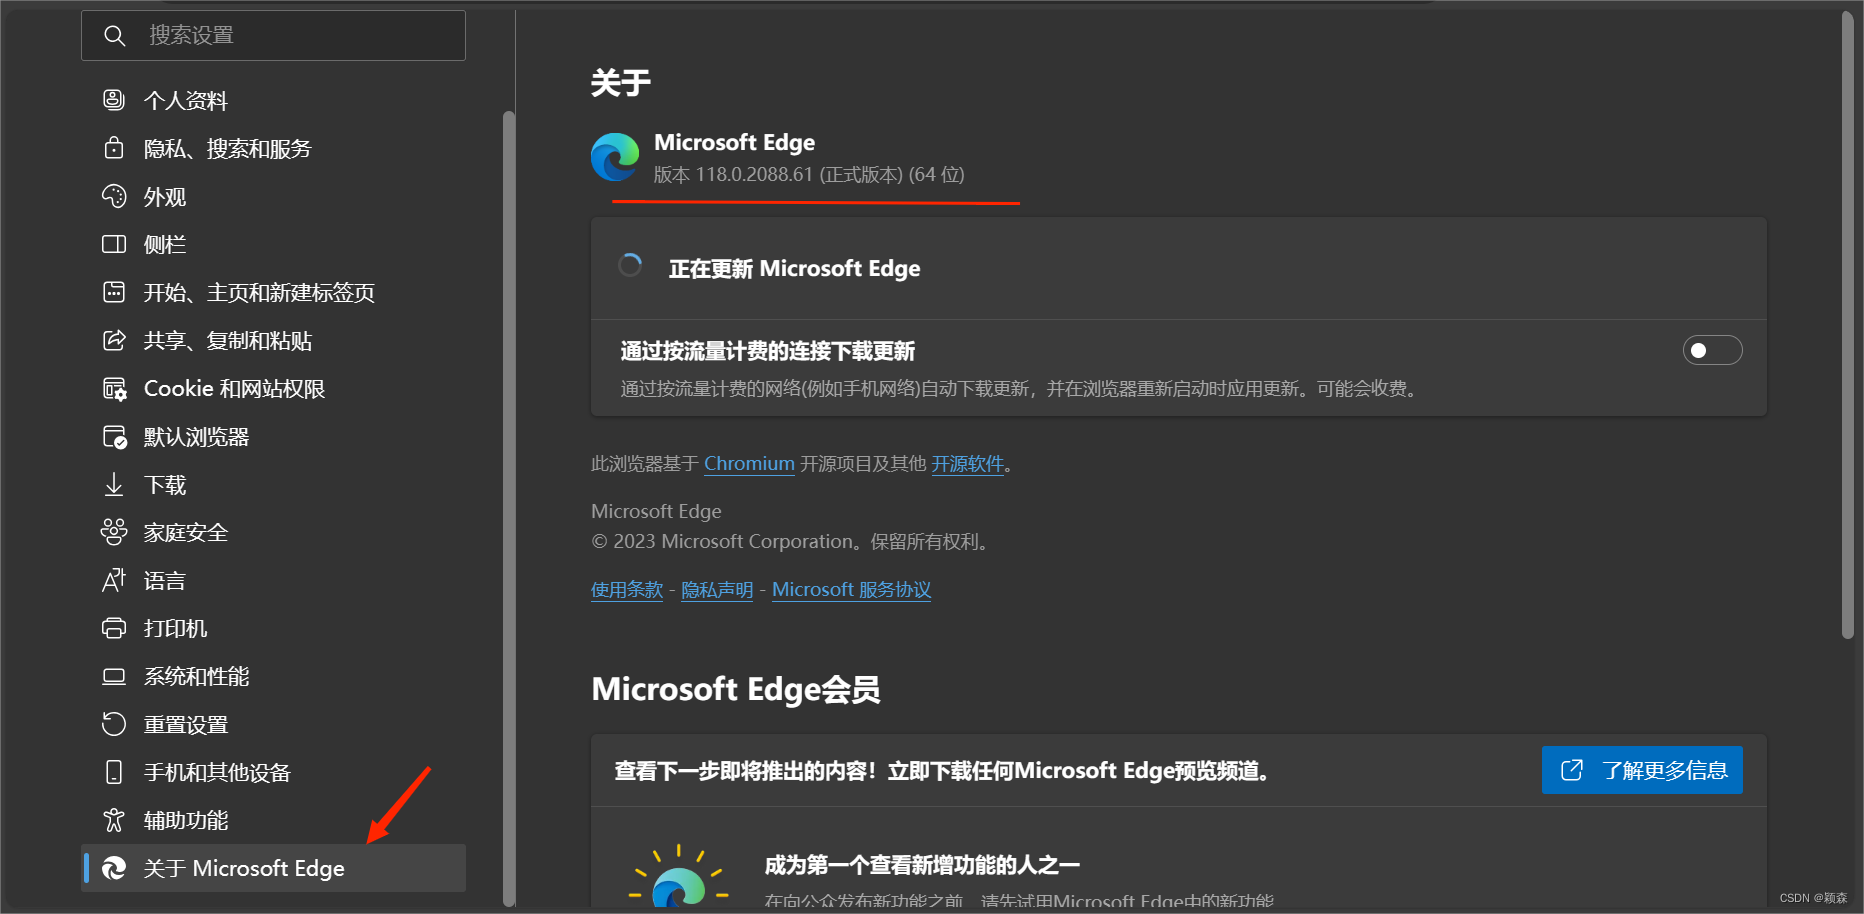
Task: Go to 系统和性能 settings
Action: 273,676
